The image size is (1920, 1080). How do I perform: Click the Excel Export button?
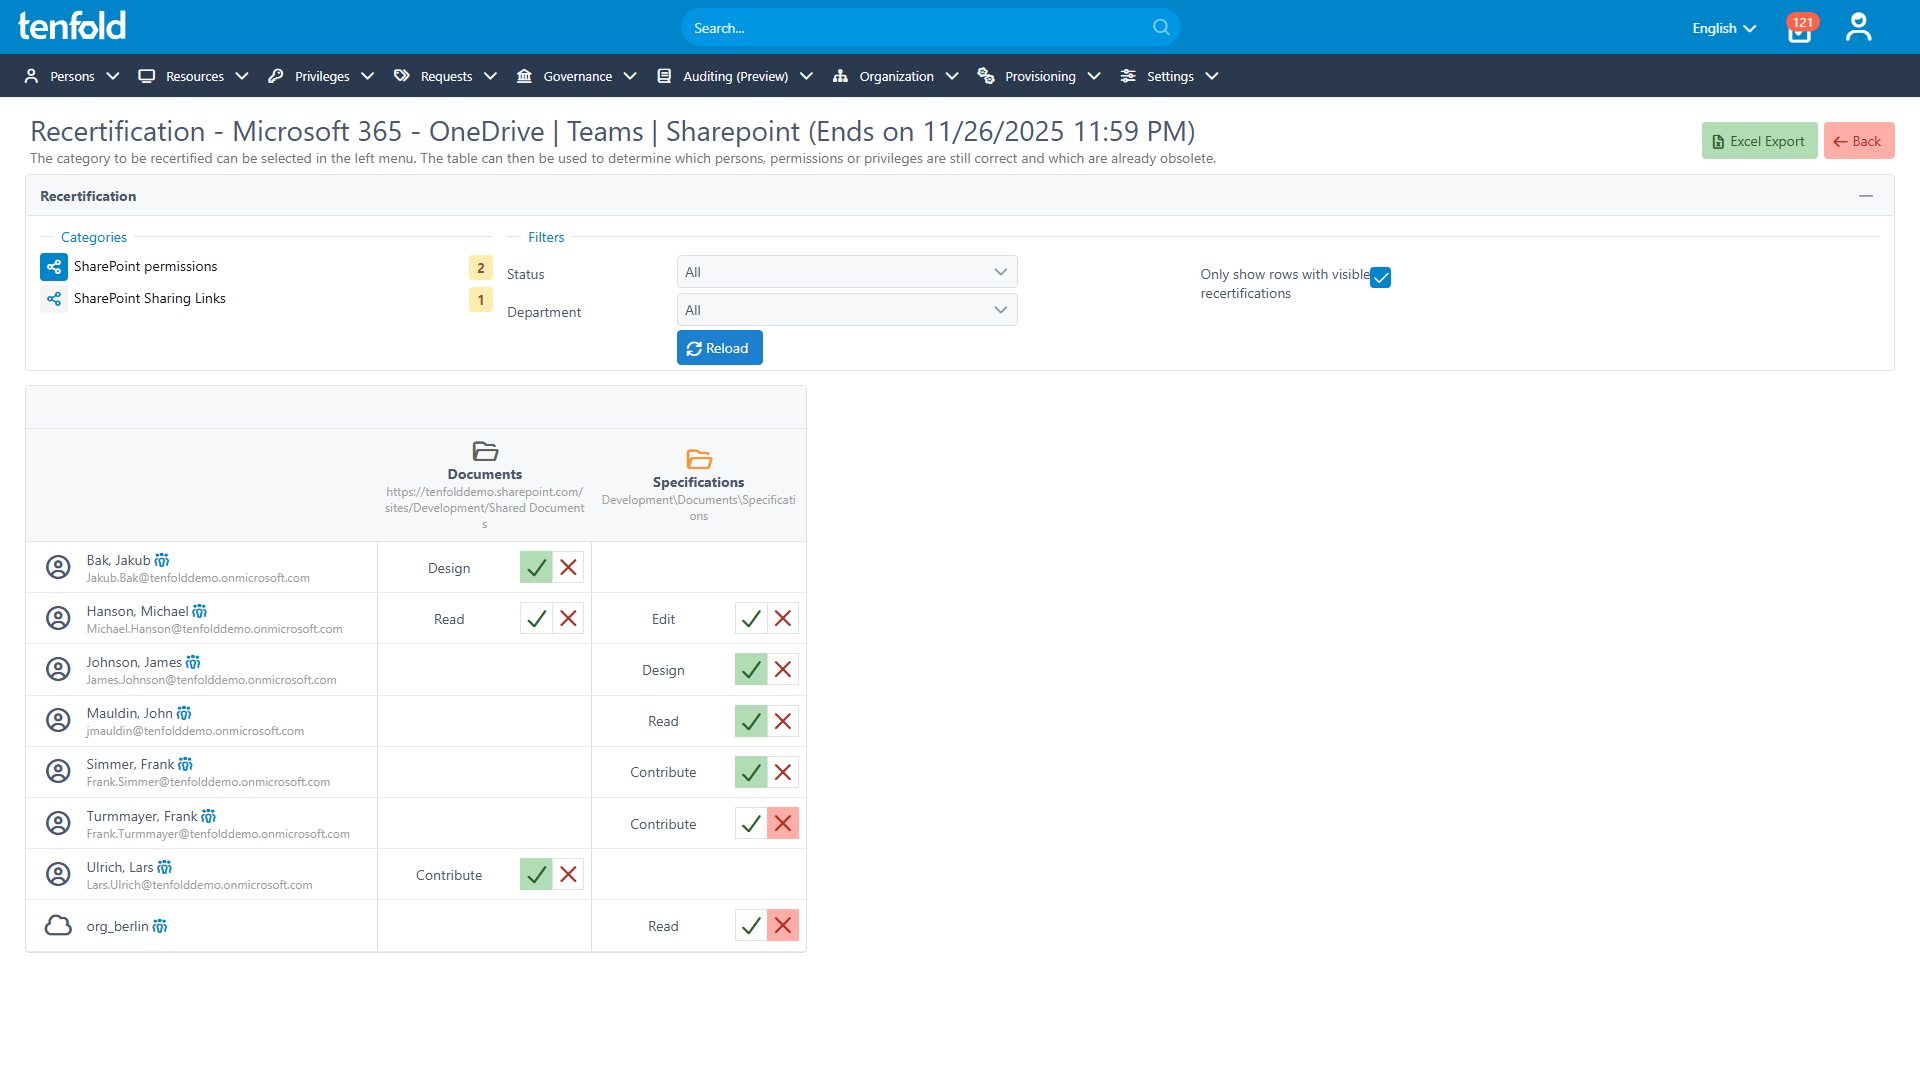pos(1759,140)
